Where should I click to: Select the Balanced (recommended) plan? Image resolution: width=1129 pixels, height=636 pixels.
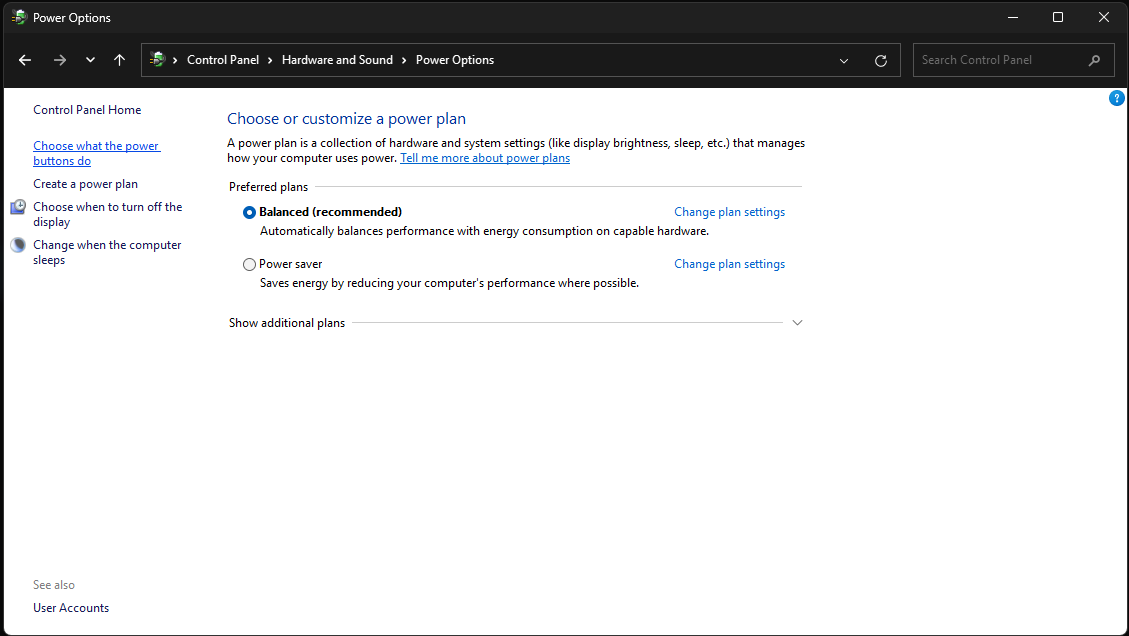249,212
